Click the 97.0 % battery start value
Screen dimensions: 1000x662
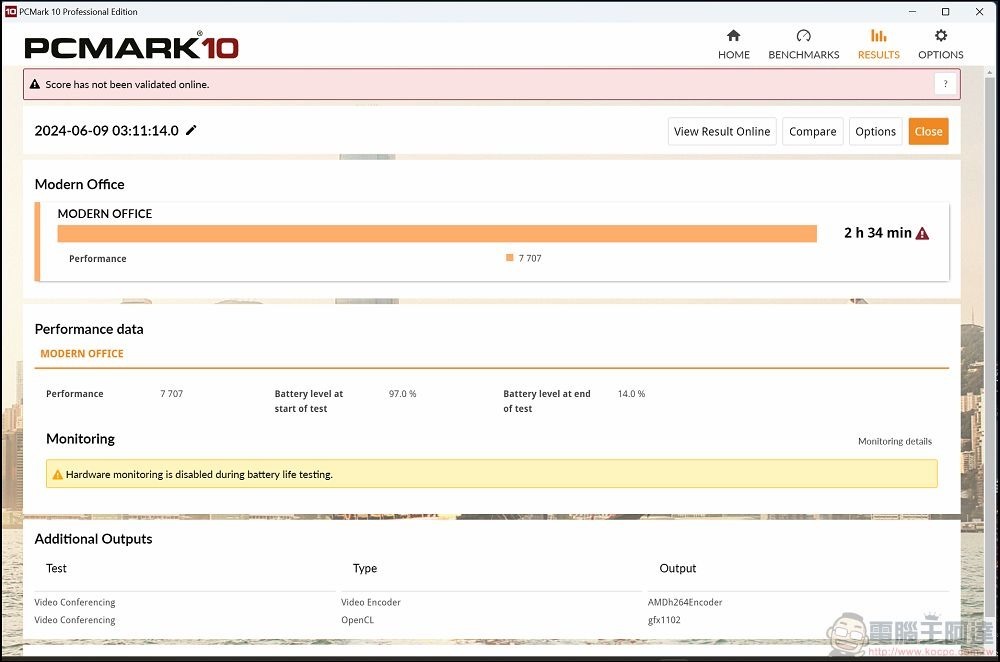[x=402, y=394]
